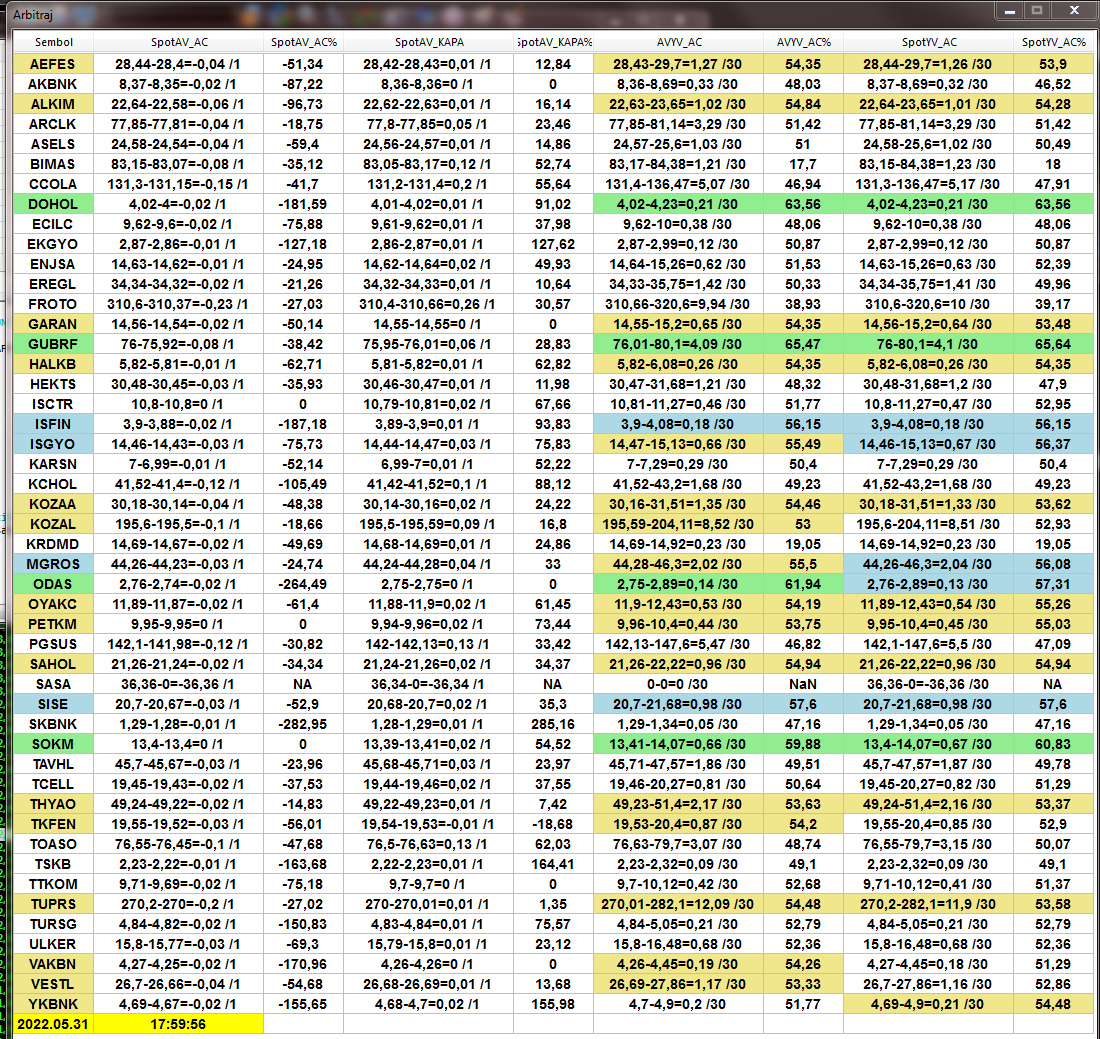
Task: Select FROTO's AVYV_AC cell 310,66-320,6=9,94 /30
Action: click(678, 304)
